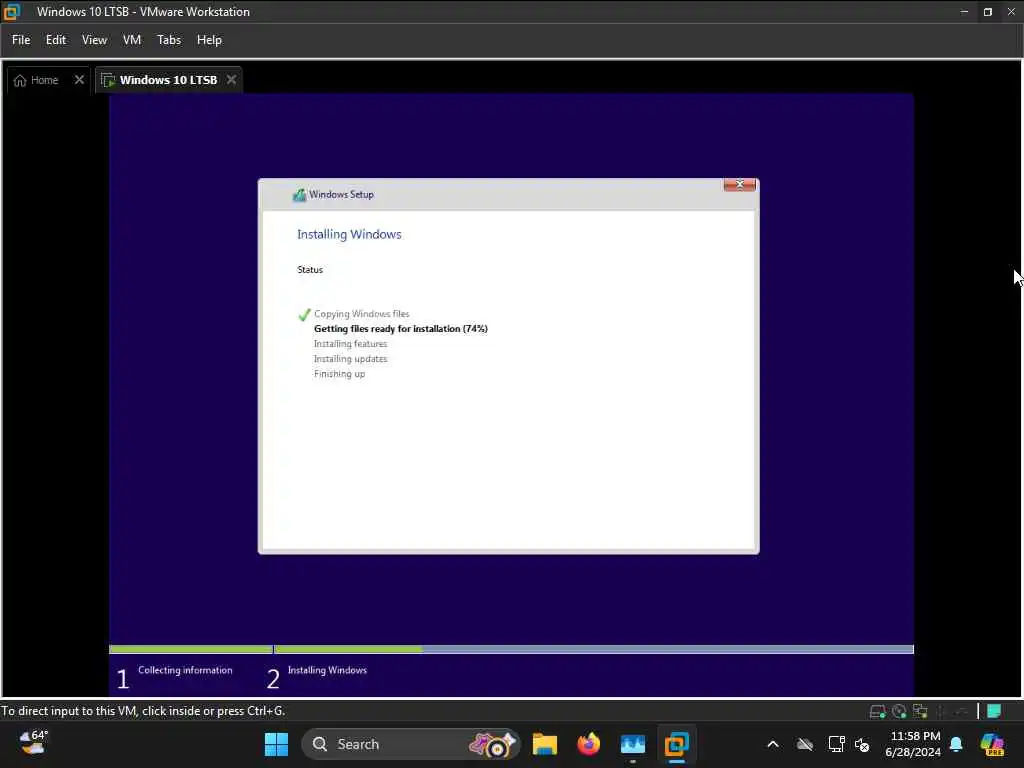
Task: Close the Windows 10 LTSB tab
Action: (231, 80)
